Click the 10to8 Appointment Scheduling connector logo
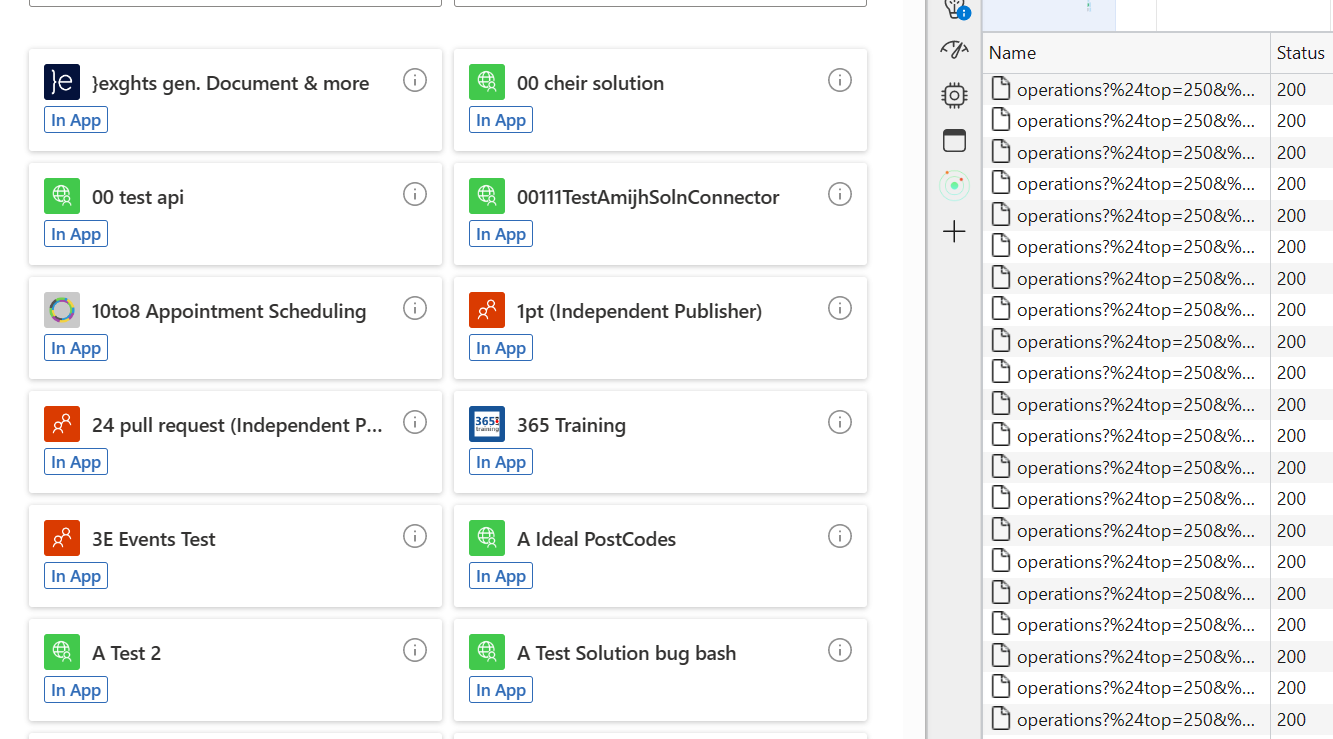The height and width of the screenshot is (739, 1333). point(62,310)
